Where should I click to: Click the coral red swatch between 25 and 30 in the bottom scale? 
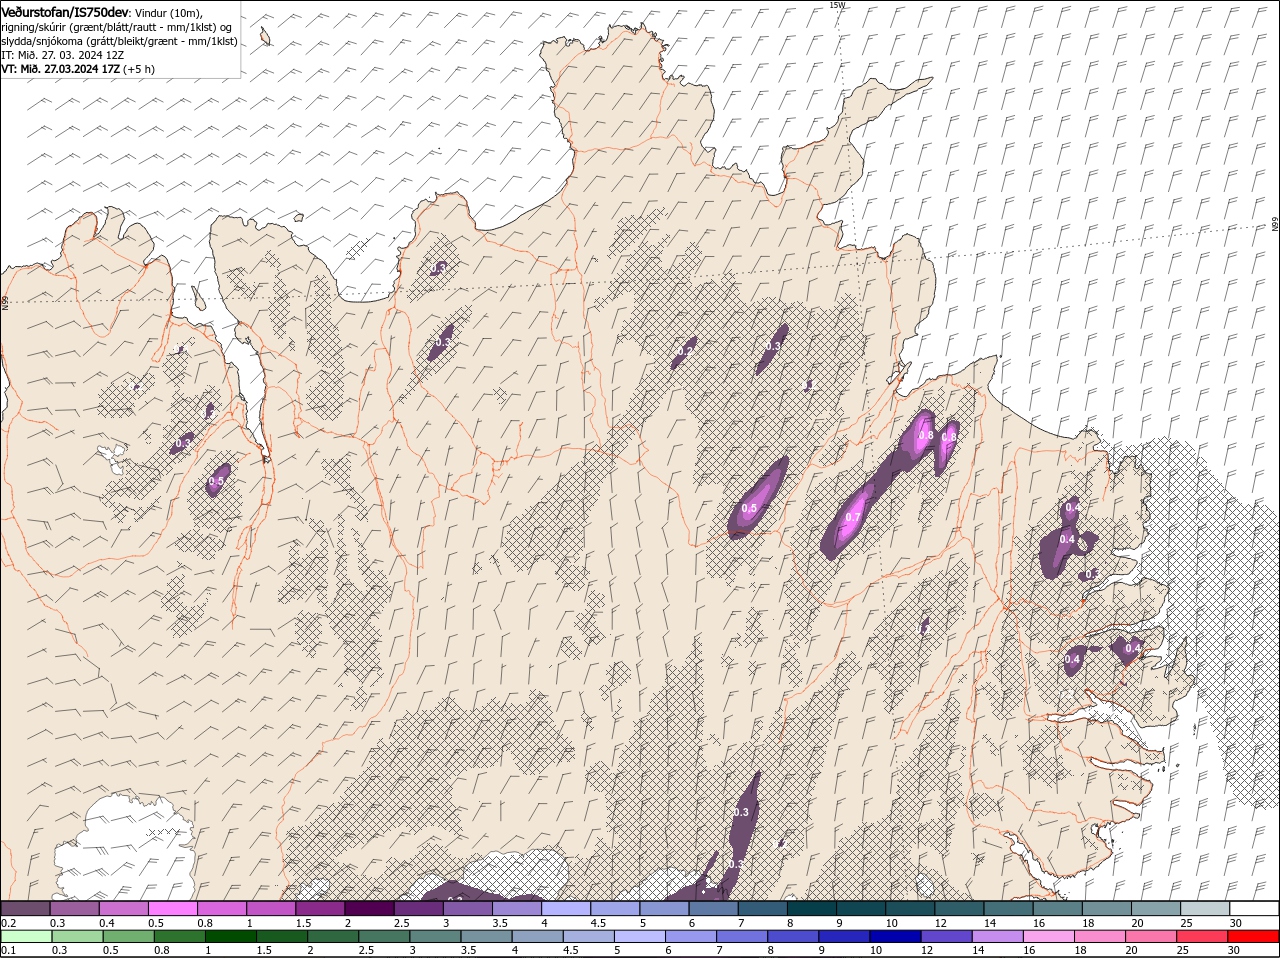point(1201,937)
